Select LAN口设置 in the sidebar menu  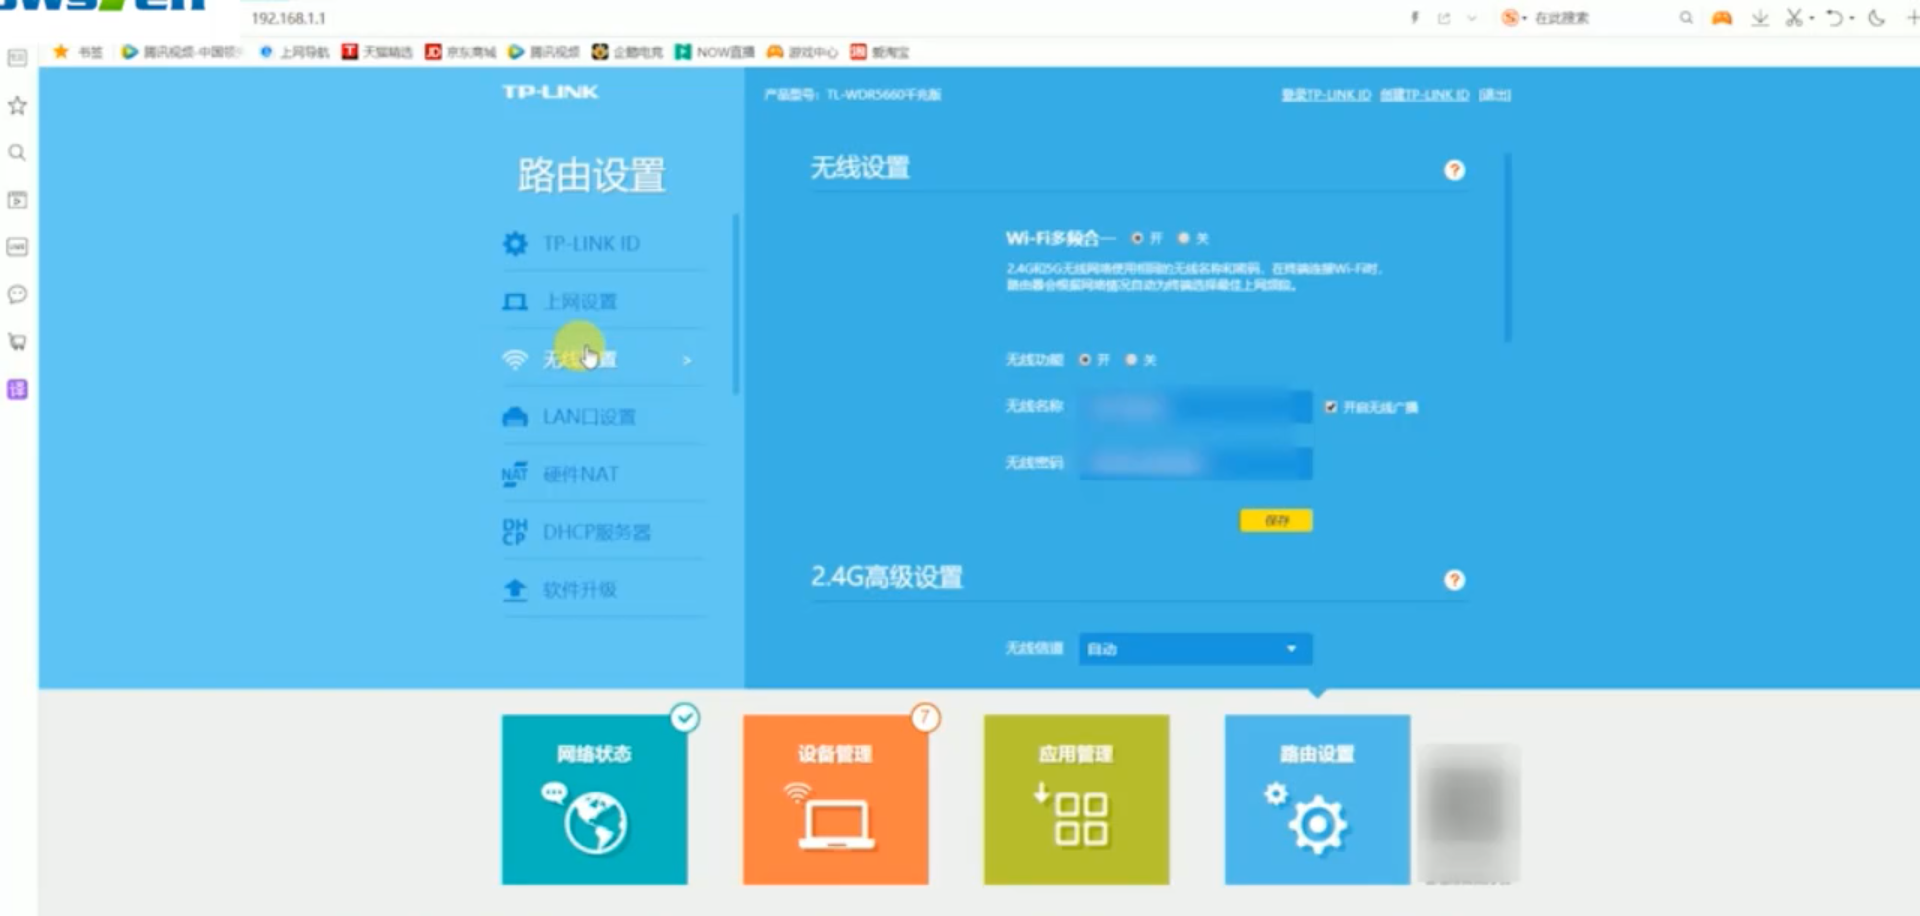[x=588, y=417]
